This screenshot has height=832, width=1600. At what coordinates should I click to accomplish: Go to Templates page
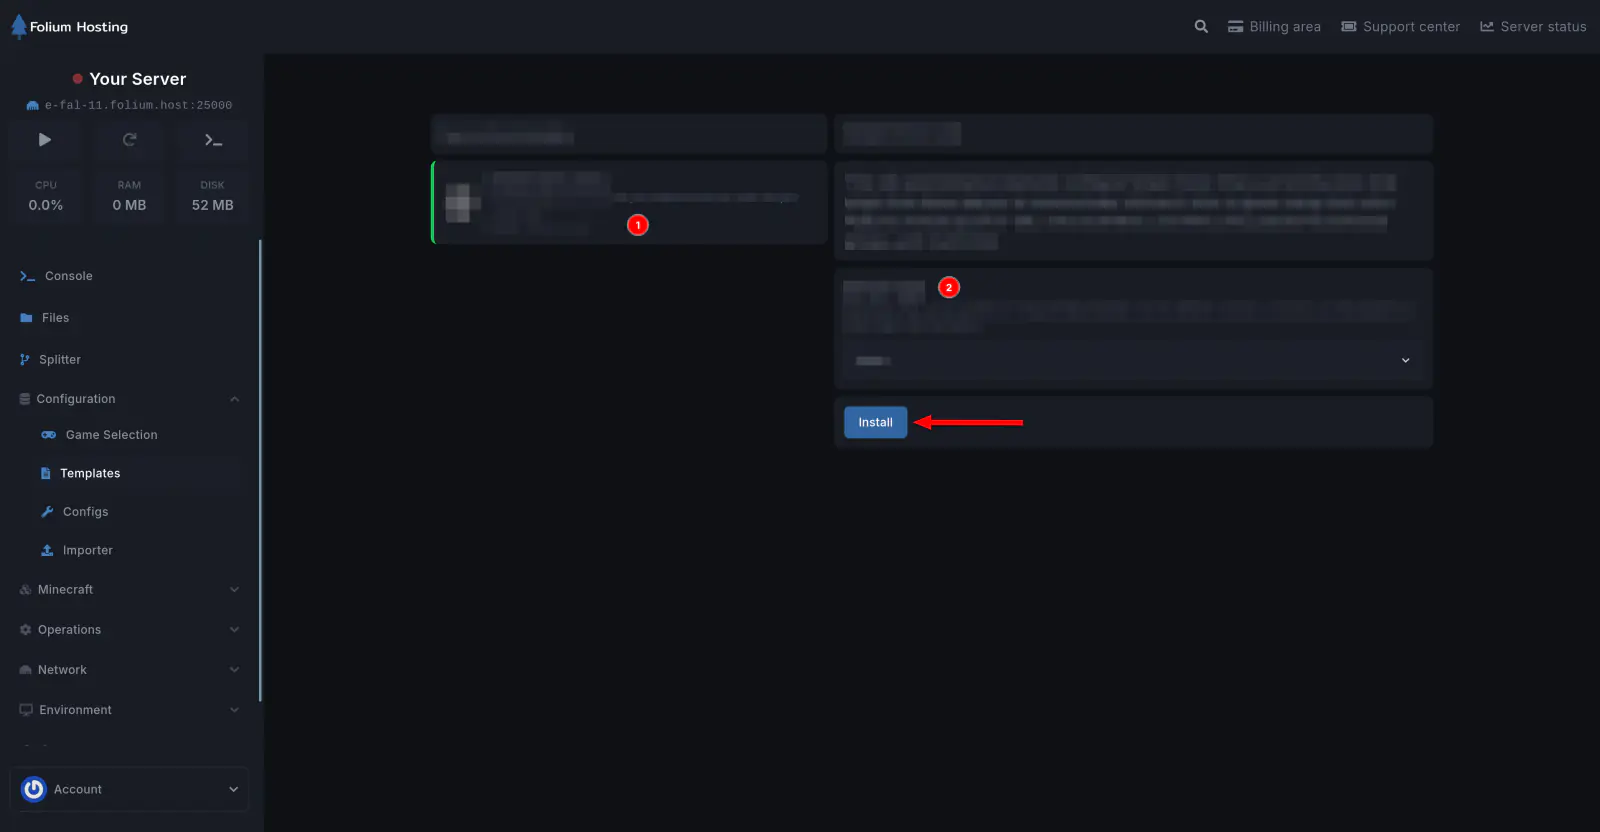click(x=90, y=474)
